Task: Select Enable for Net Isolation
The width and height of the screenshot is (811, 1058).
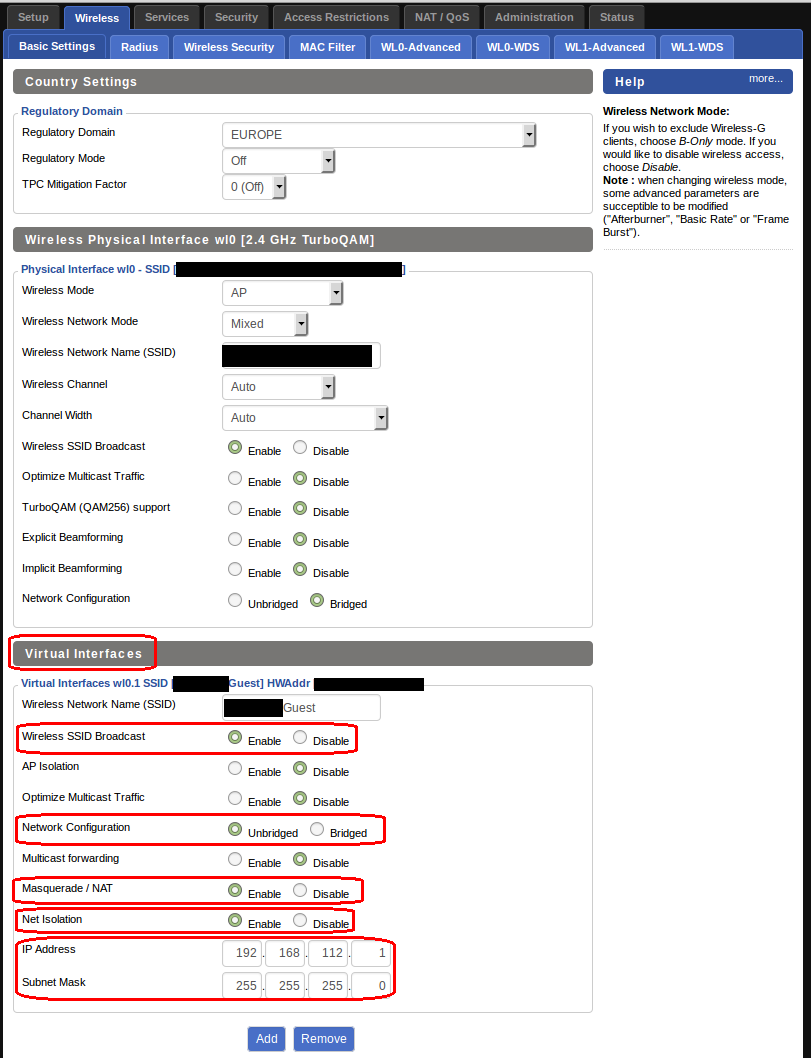Action: click(235, 920)
